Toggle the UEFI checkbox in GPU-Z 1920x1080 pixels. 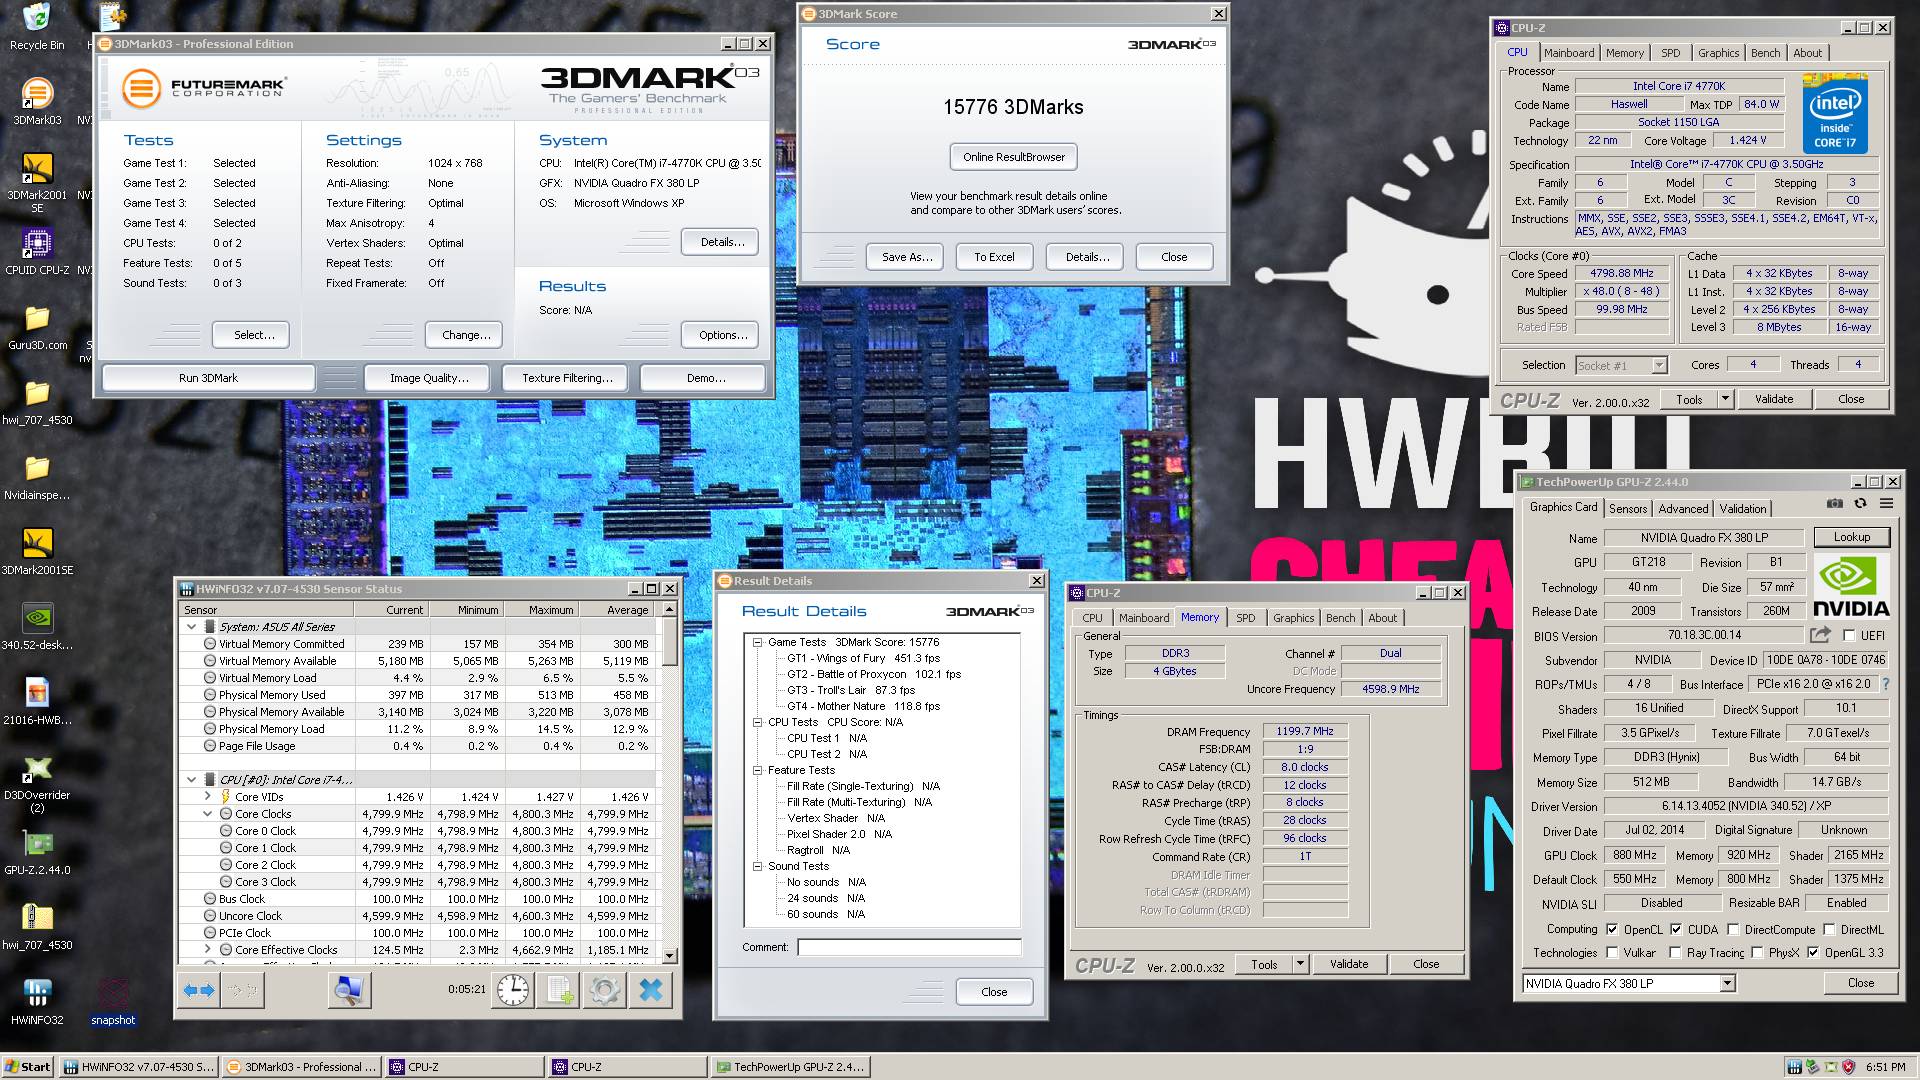tap(1849, 636)
